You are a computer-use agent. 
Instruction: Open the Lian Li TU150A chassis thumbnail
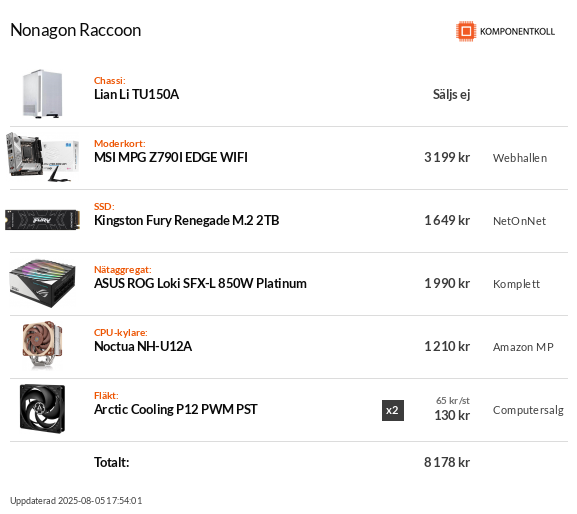click(x=42, y=94)
